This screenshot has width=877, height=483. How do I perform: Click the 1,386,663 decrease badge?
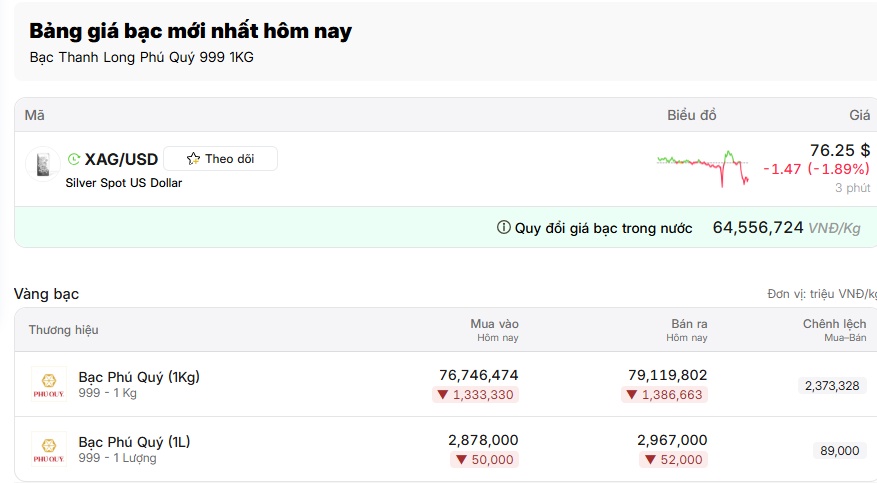coord(664,395)
